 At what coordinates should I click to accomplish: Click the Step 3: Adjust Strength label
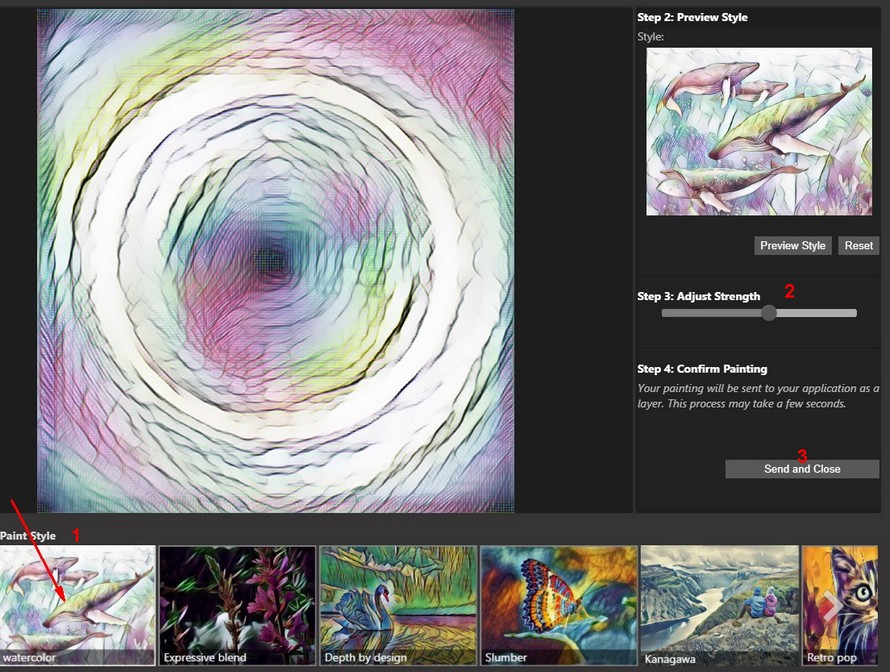(699, 296)
